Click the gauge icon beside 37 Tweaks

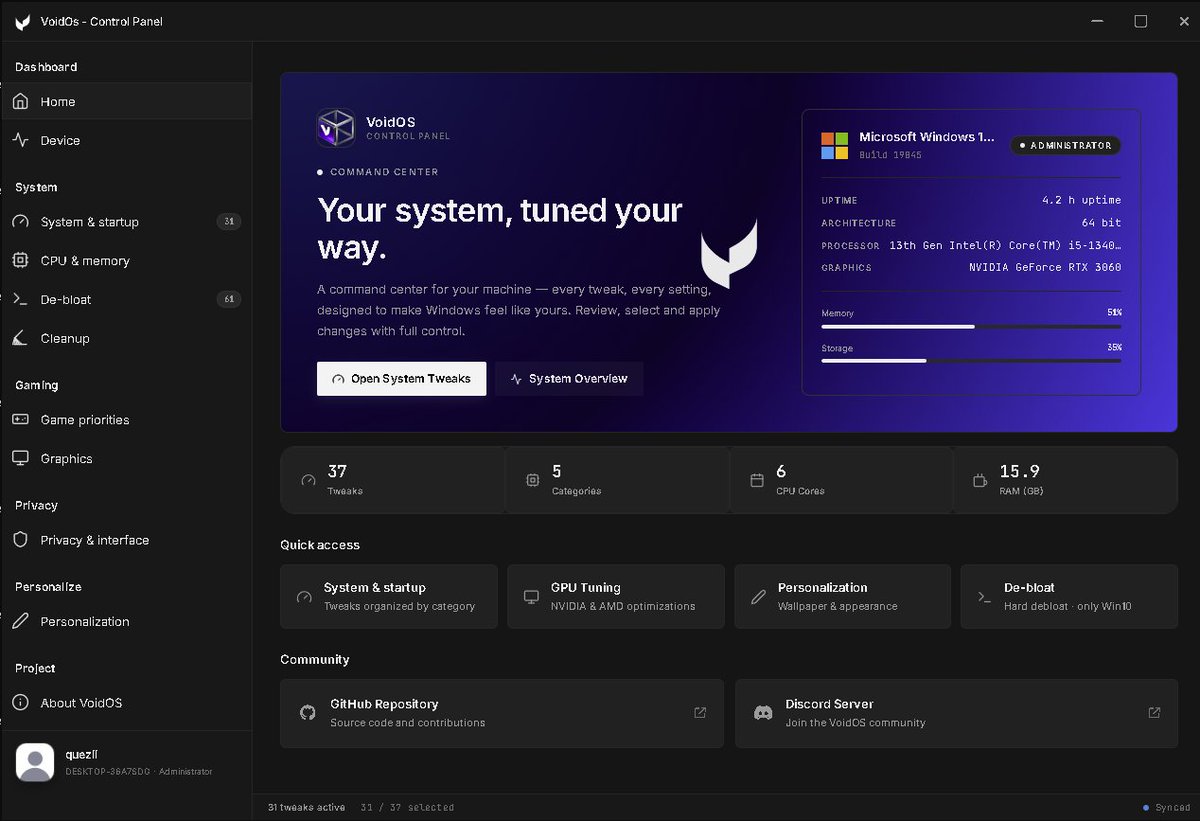click(x=308, y=480)
